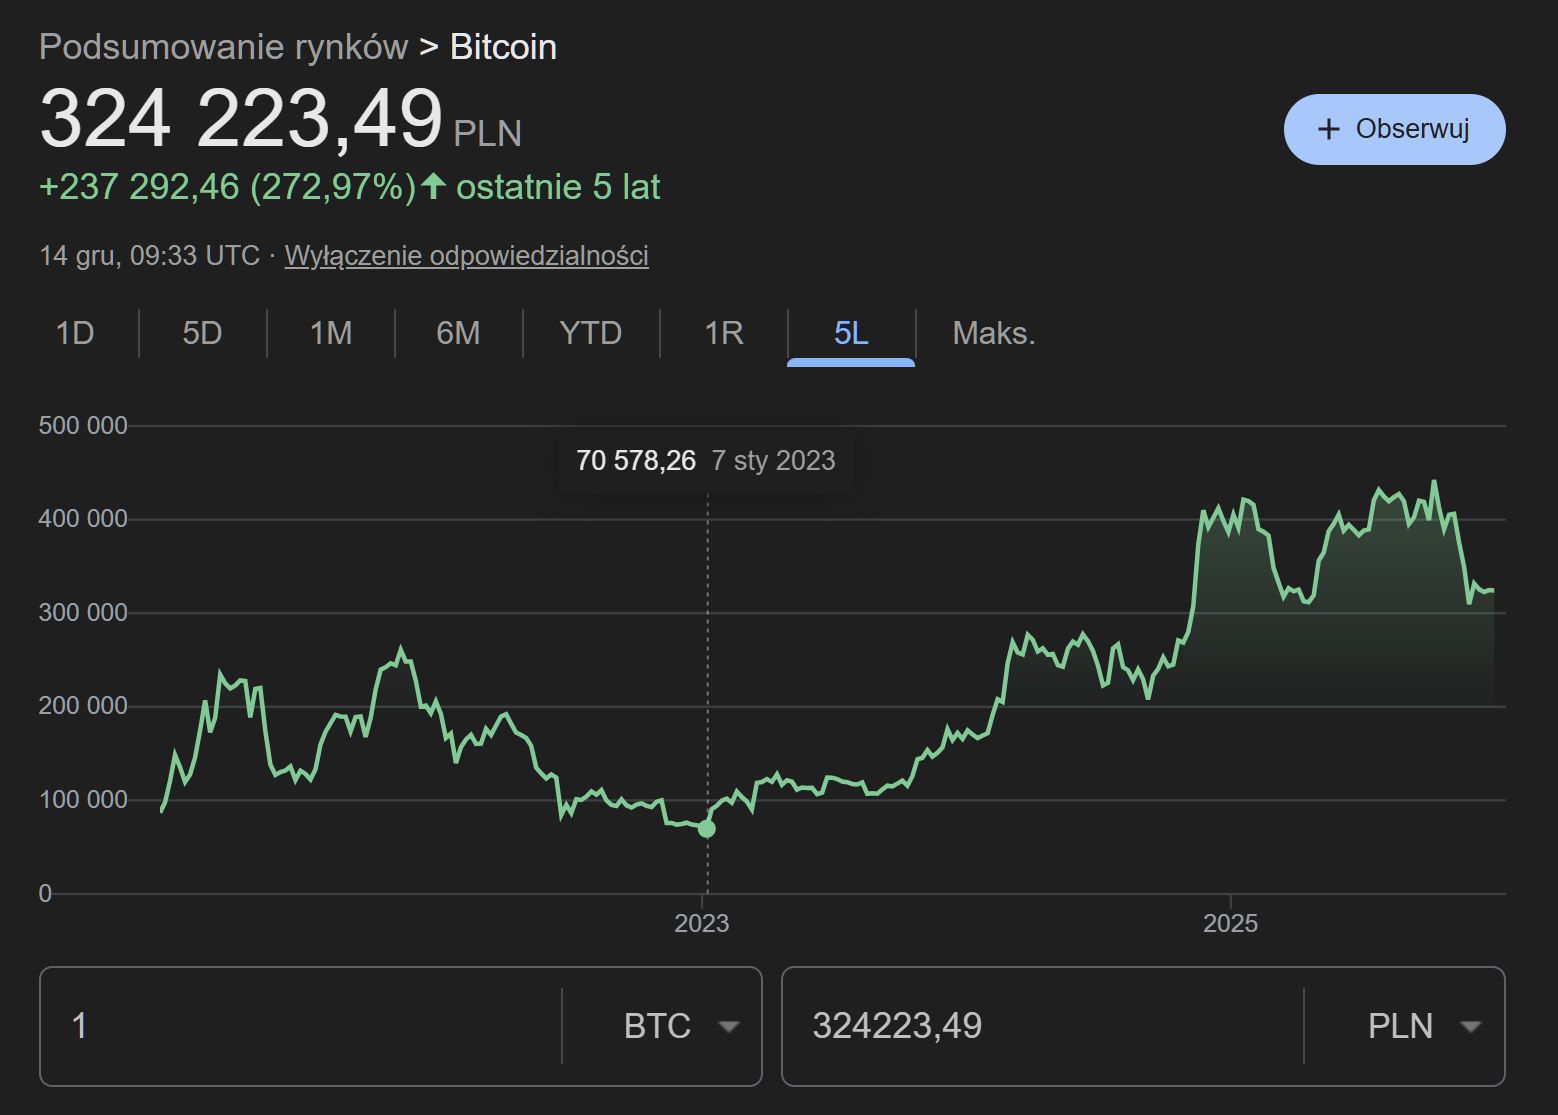Select the 6M chart period
The width and height of the screenshot is (1558, 1115).
tap(458, 333)
